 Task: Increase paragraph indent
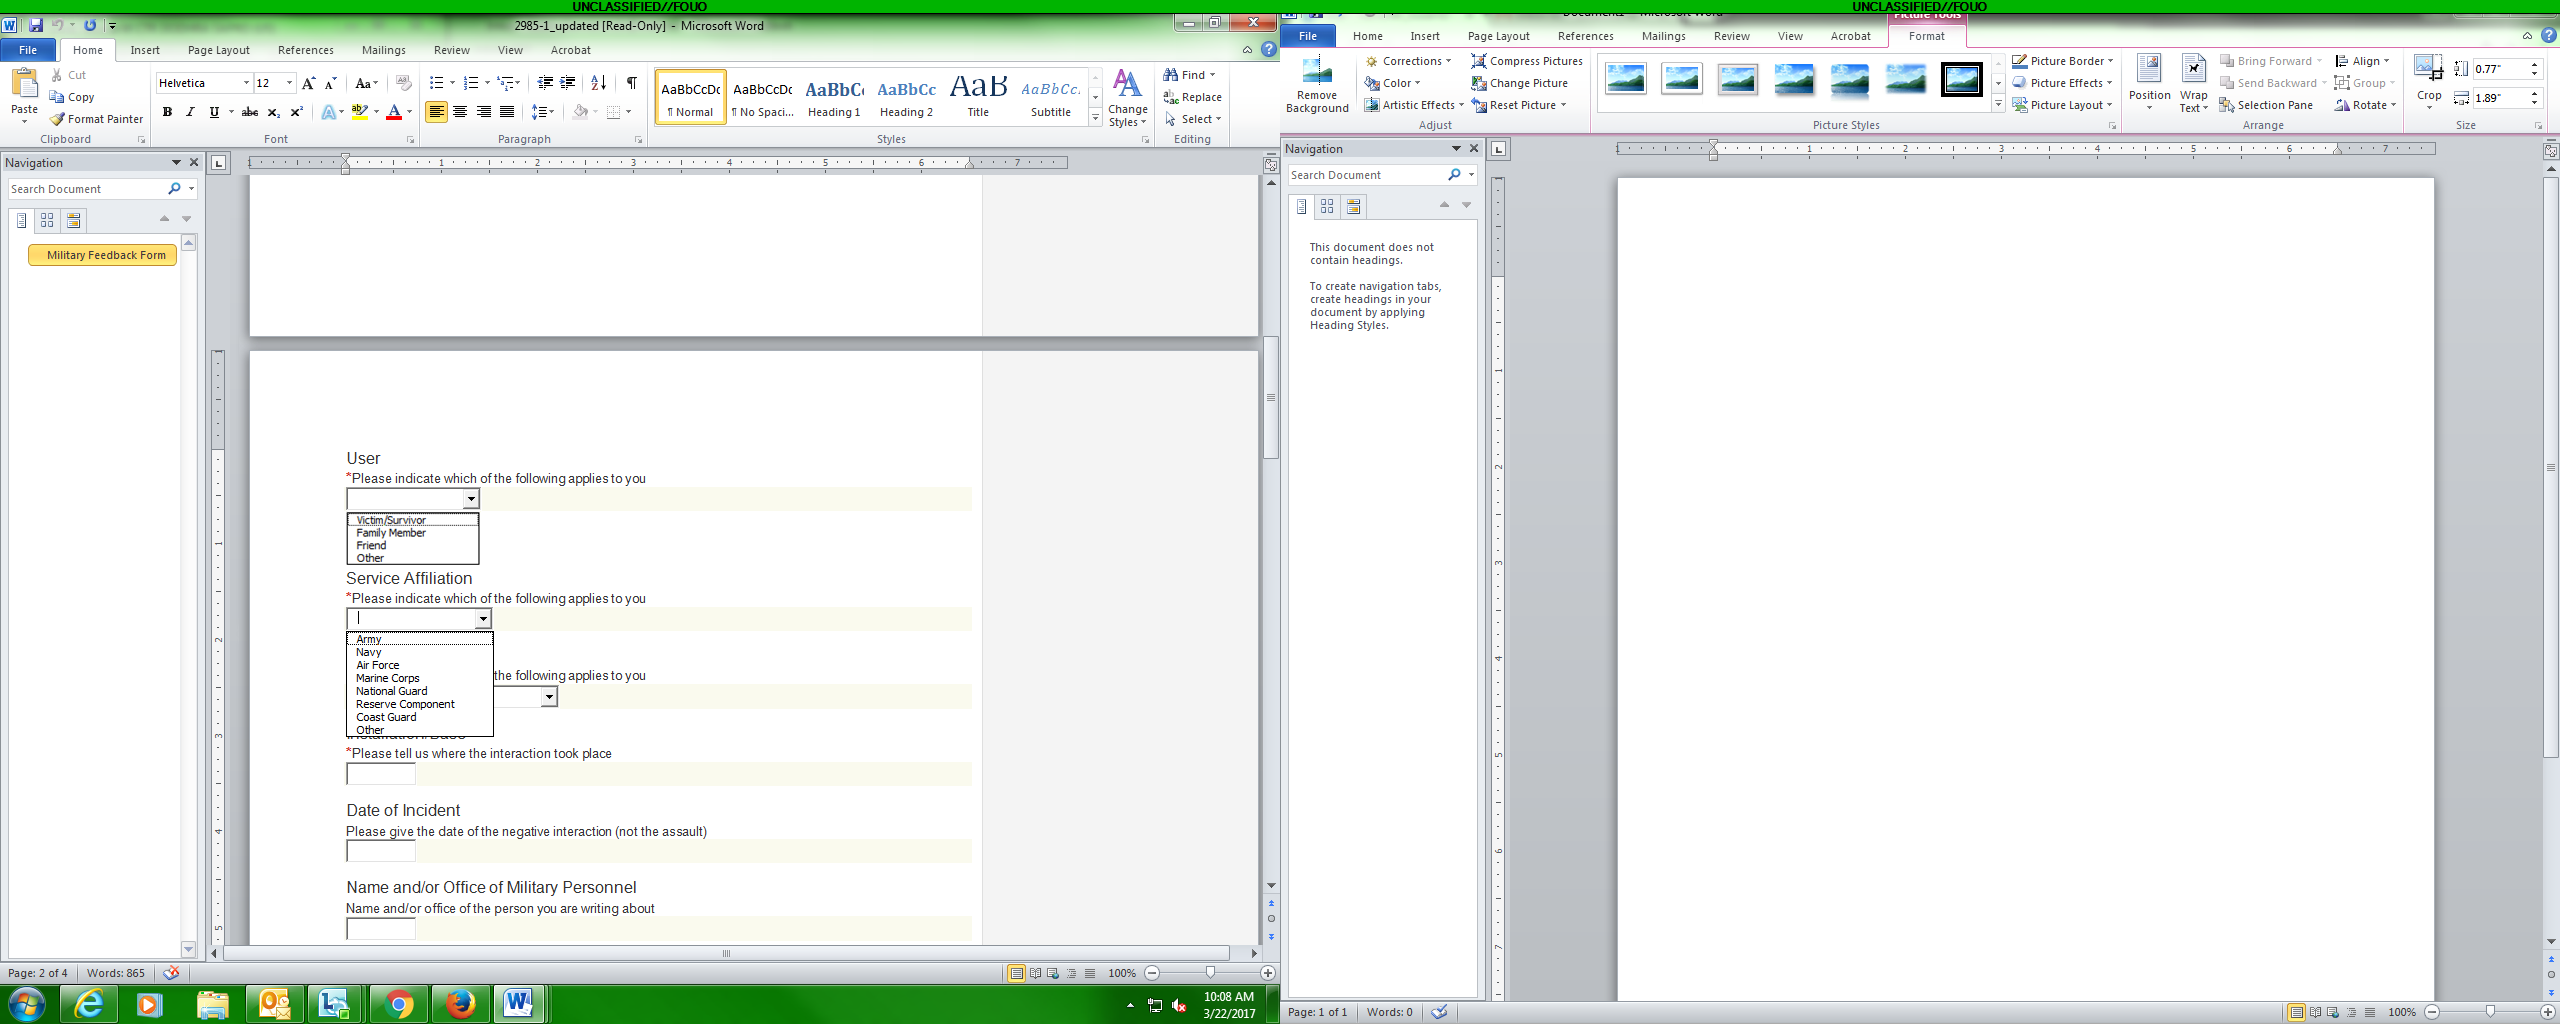(568, 83)
